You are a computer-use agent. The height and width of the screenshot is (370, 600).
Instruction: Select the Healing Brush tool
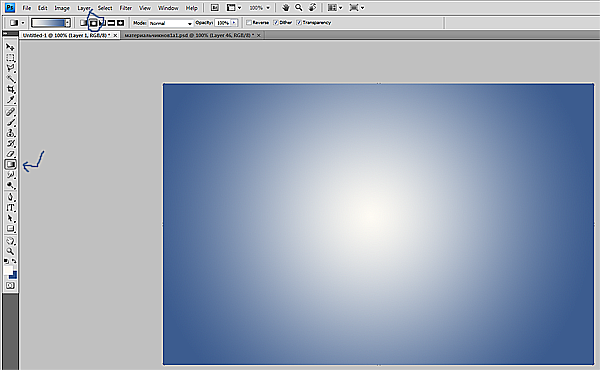10,112
